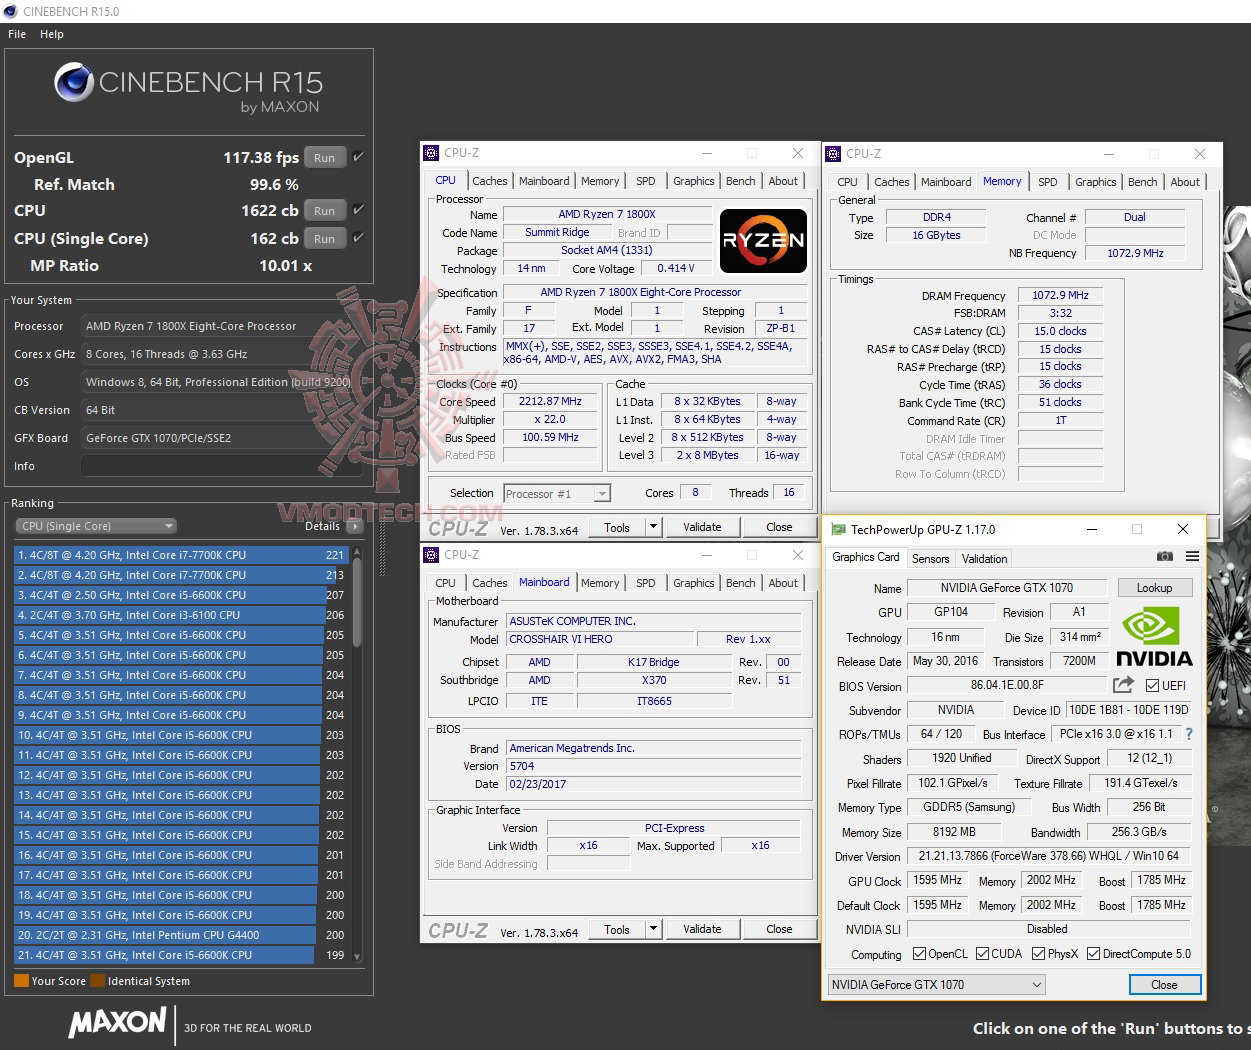Click the Lookup button for GTX 1070
Viewport: 1251px width, 1050px height.
[1155, 587]
